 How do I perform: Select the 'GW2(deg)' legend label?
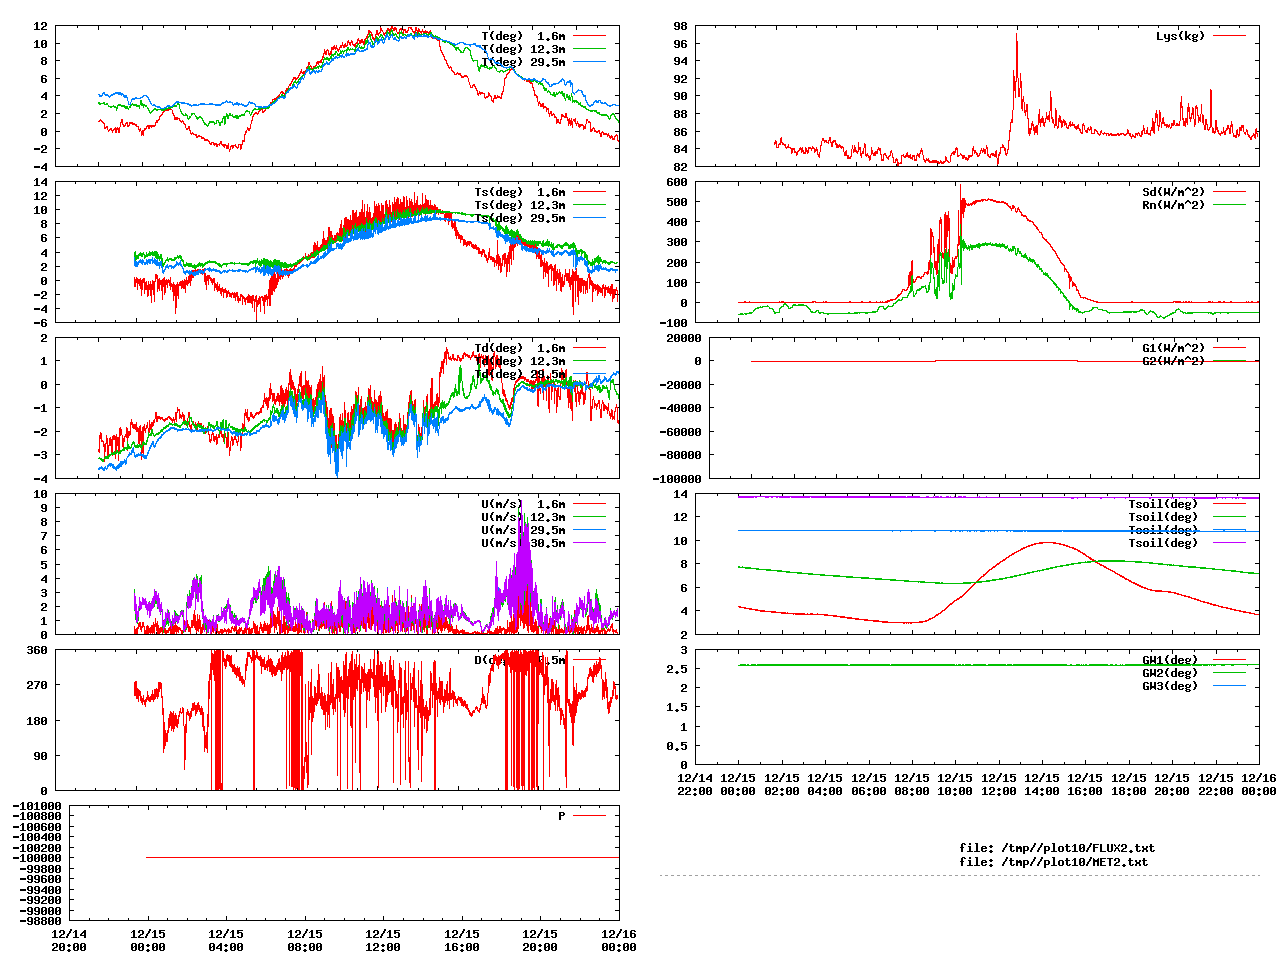point(1170,673)
